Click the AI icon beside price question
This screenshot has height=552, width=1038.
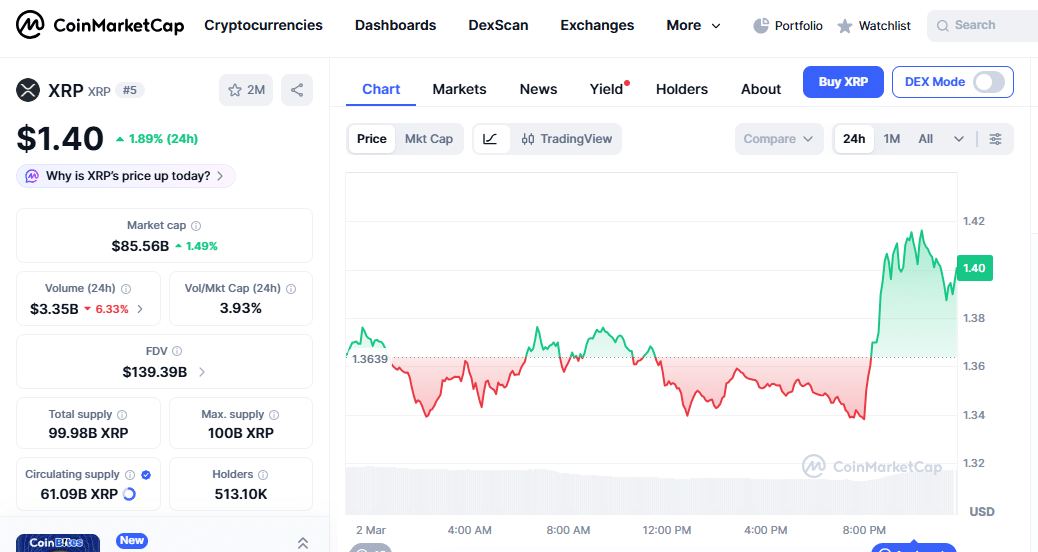tap(32, 176)
